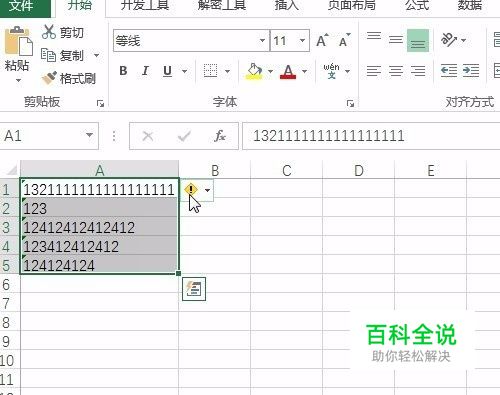
Task: Open underline style dropdown arrow
Action: pos(184,71)
